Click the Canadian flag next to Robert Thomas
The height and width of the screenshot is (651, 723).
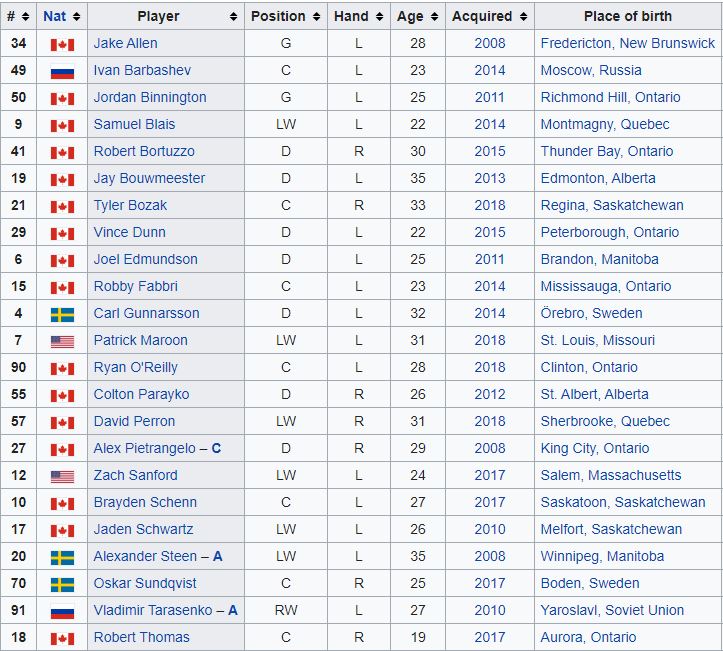click(62, 638)
